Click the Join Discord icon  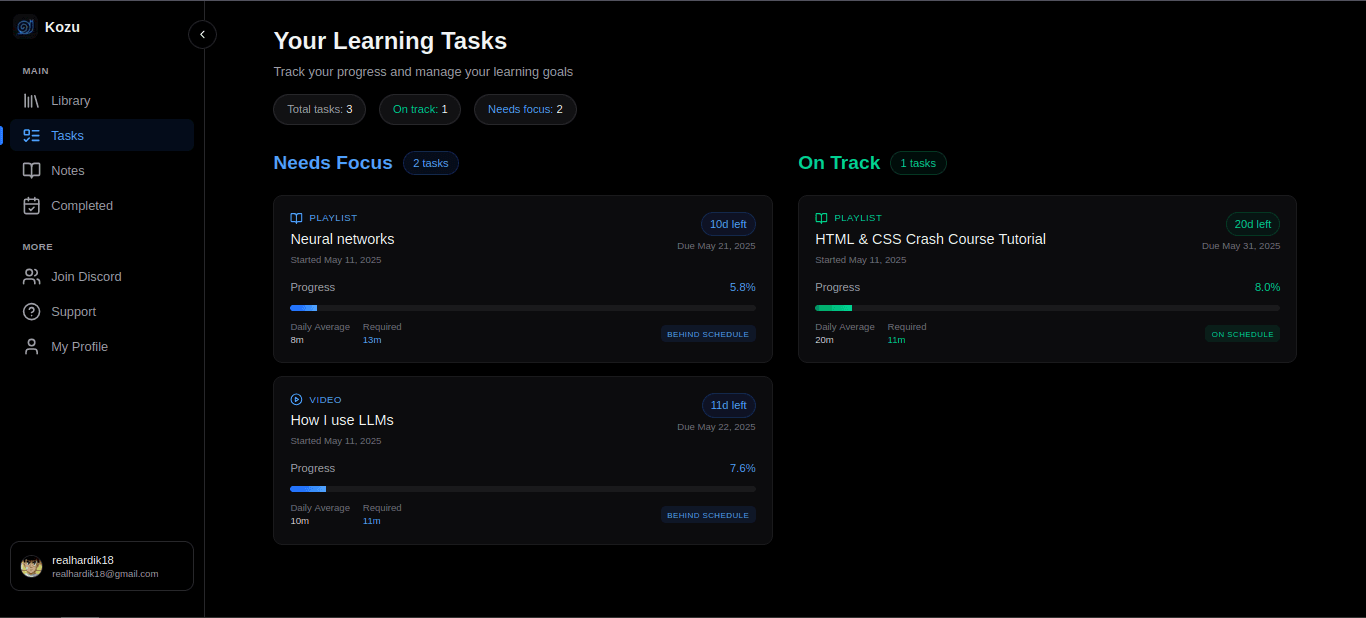pyautogui.click(x=32, y=276)
